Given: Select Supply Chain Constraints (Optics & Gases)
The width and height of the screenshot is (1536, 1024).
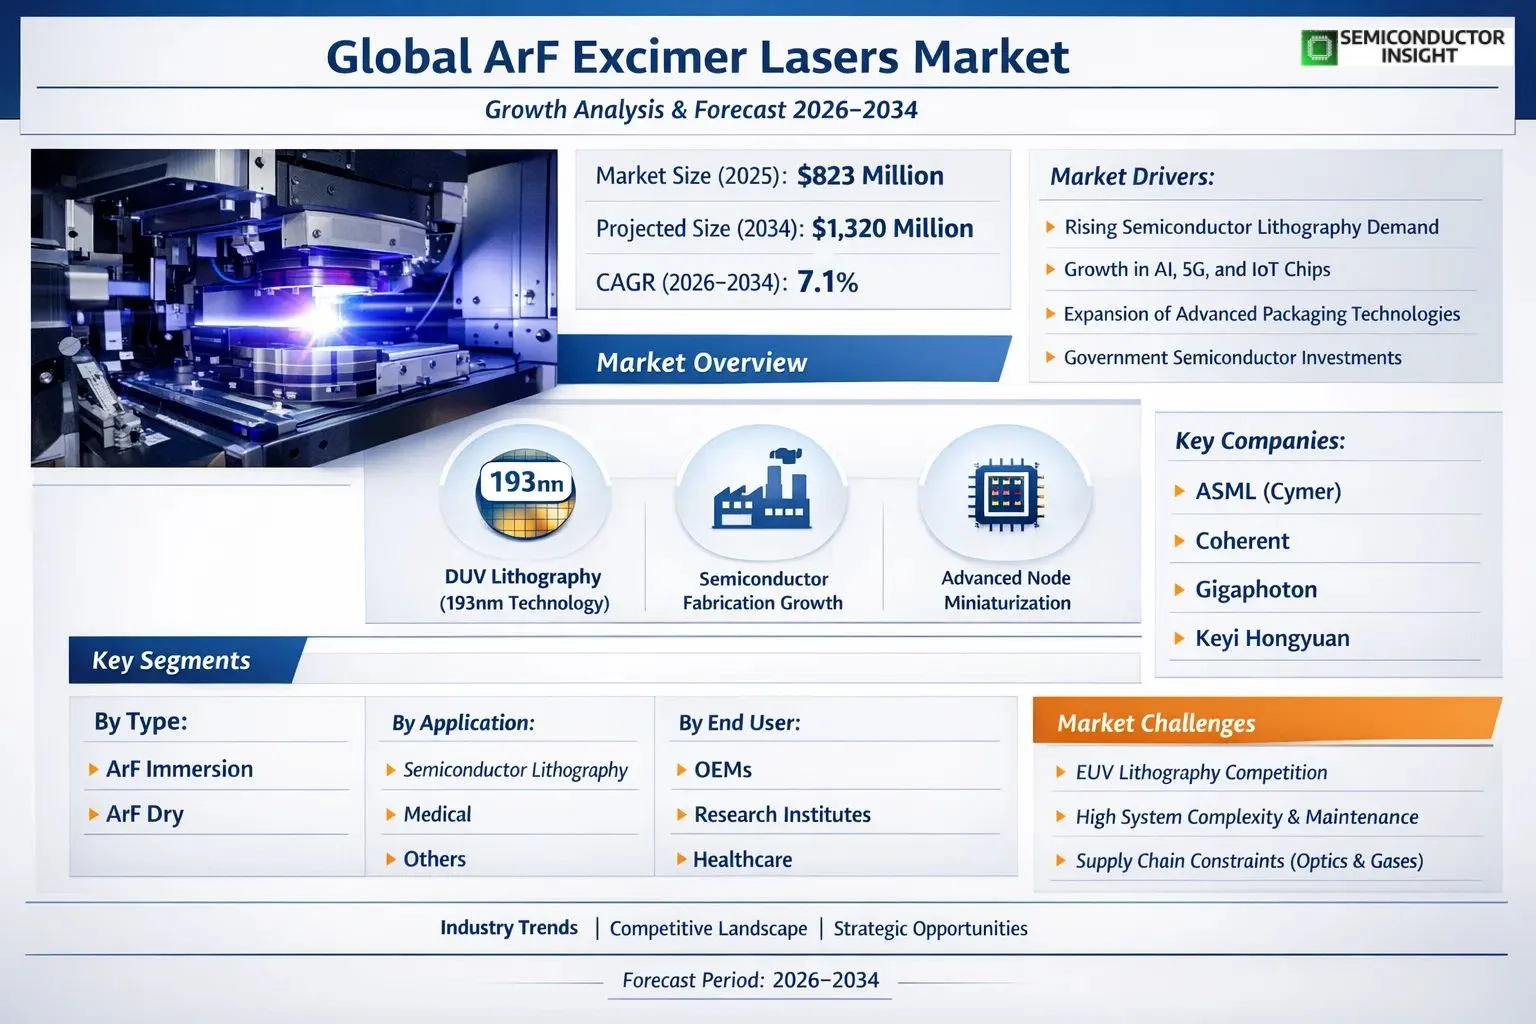Looking at the screenshot, I should 1249,861.
